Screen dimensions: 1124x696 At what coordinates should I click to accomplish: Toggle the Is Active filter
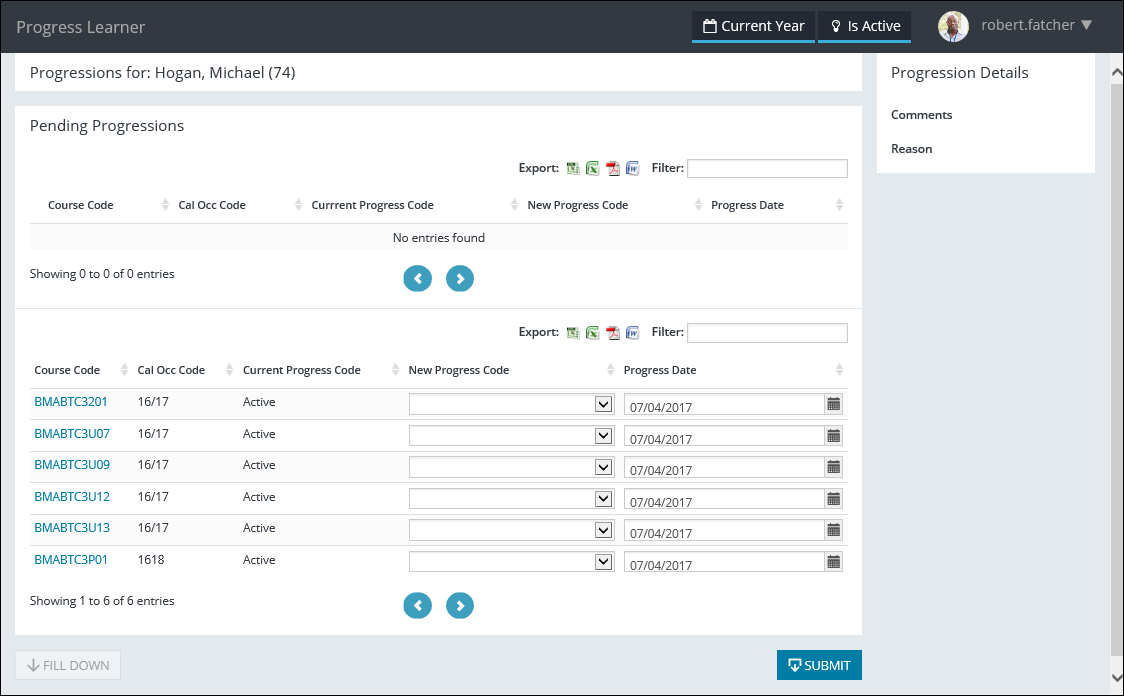[864, 26]
